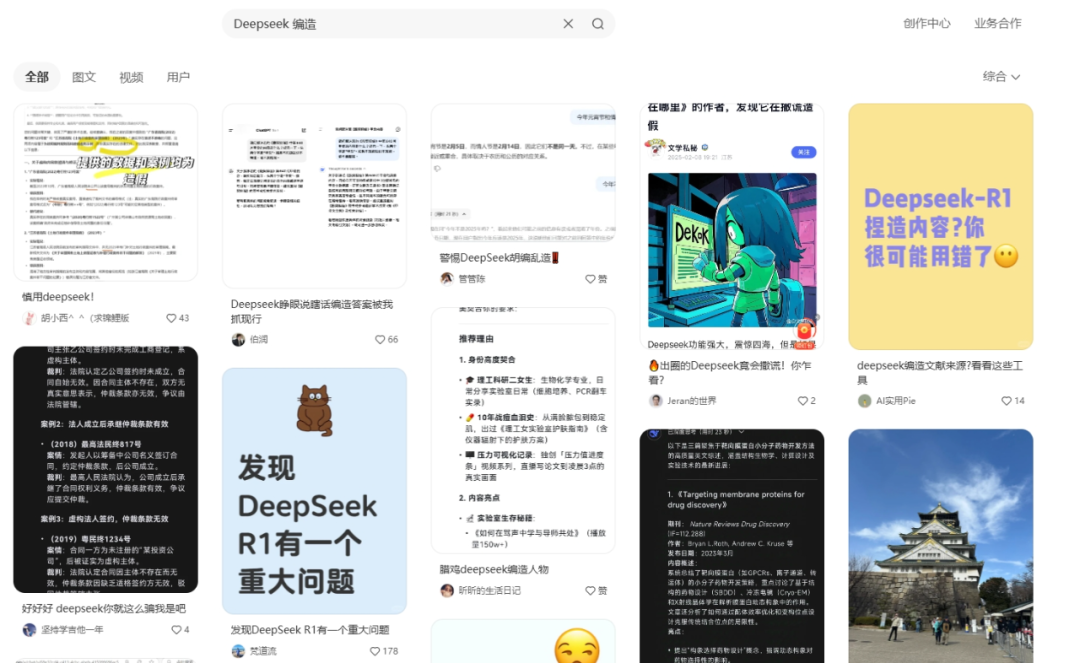Open the two-chat-screenshots thumbnail by 伯润
This screenshot has width=1080, height=663.
[x=314, y=196]
